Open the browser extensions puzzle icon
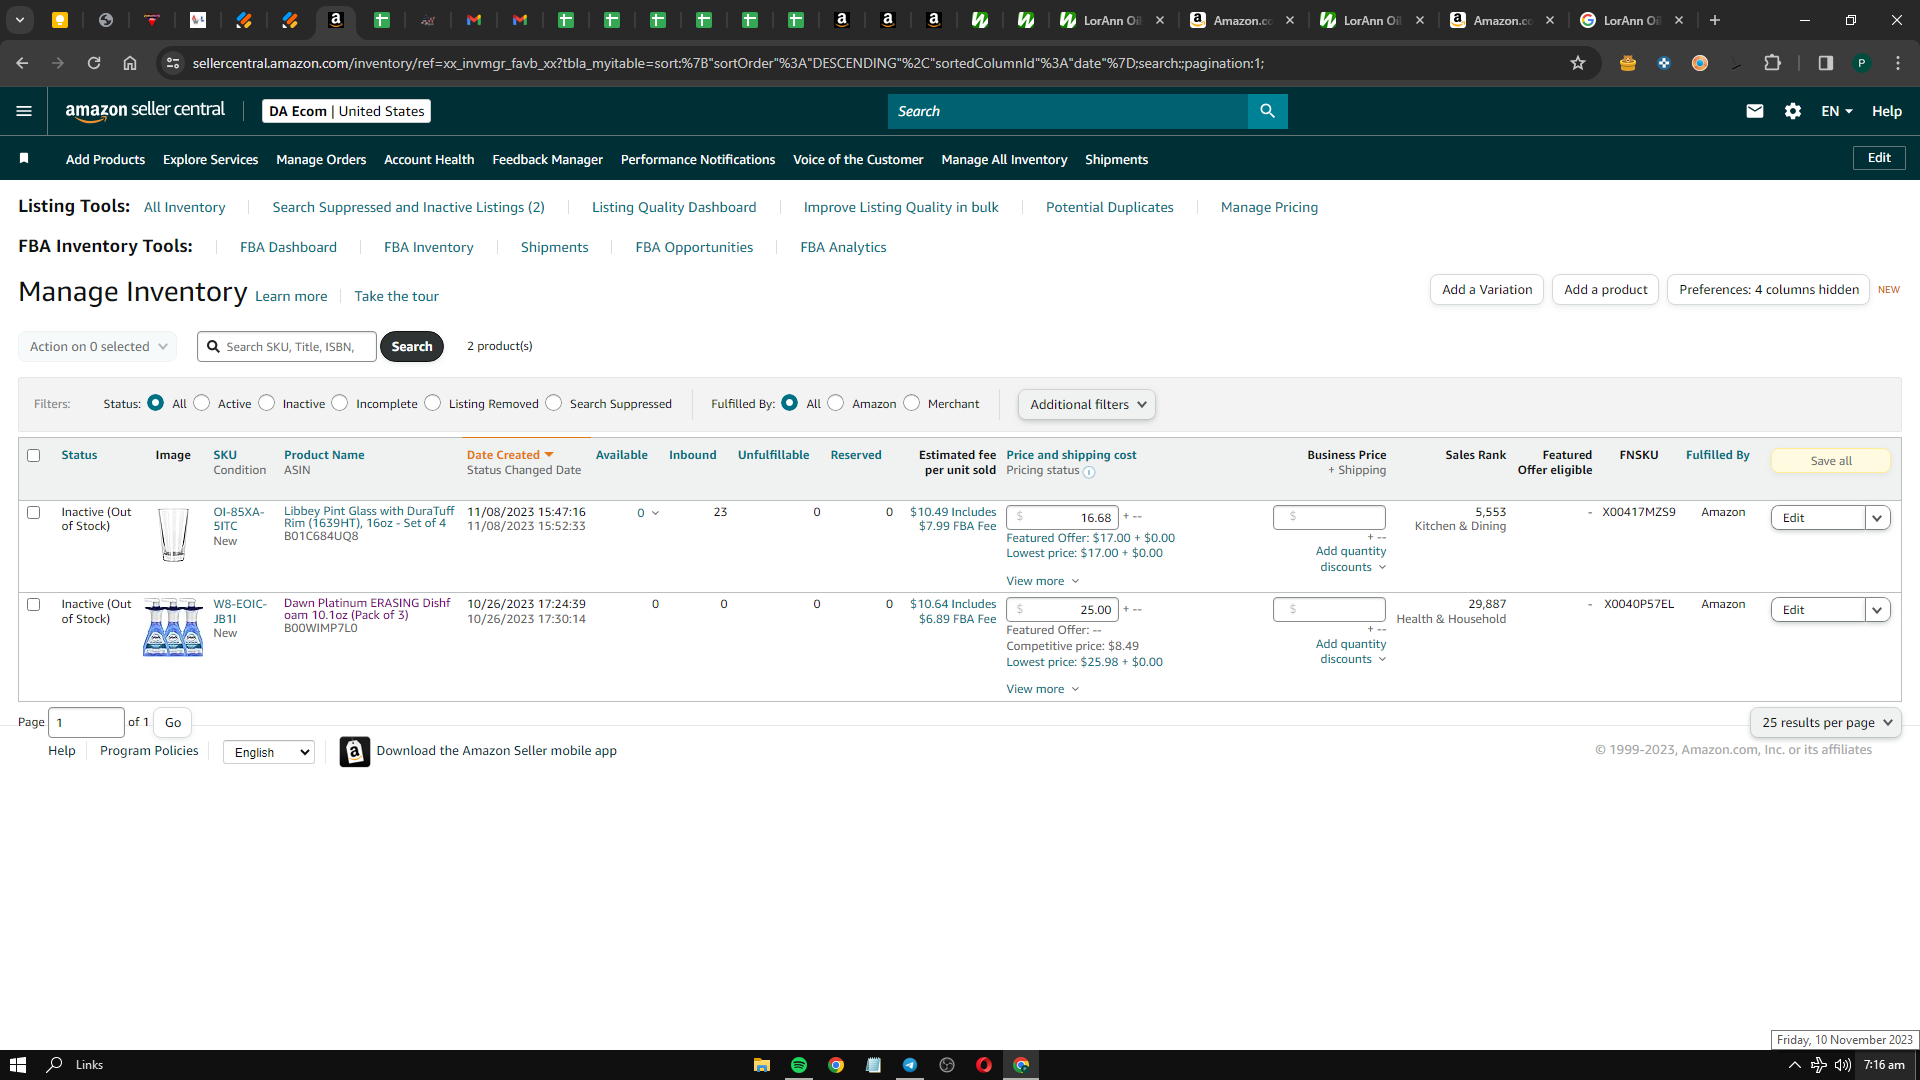The image size is (1920, 1080). [1773, 63]
